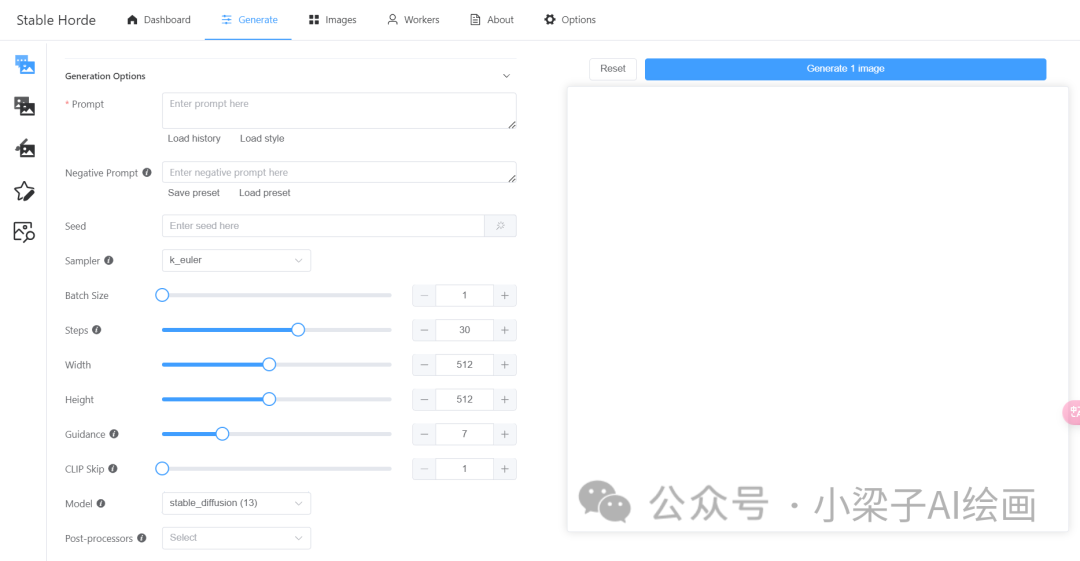The width and height of the screenshot is (1080, 561).
Task: Show Guidance info tooltip icon
Action: coord(114,434)
